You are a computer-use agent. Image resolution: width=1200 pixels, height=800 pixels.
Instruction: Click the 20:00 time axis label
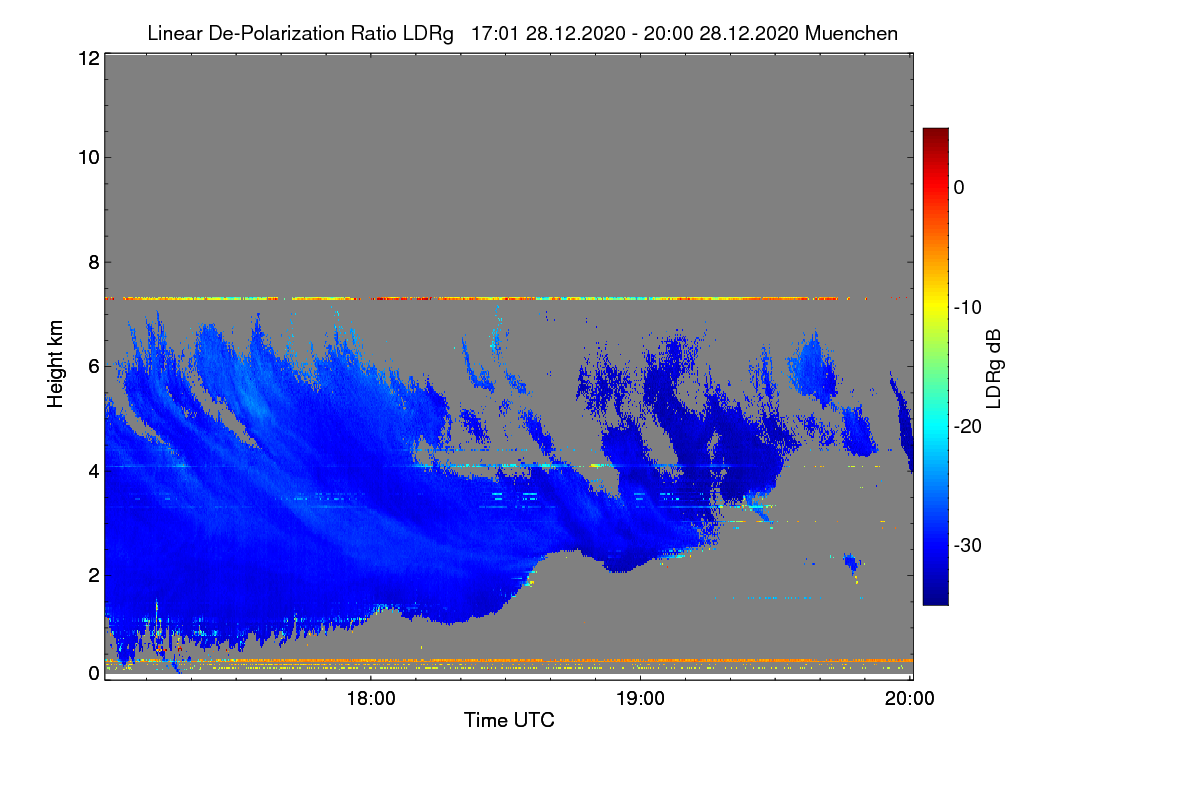[x=910, y=699]
